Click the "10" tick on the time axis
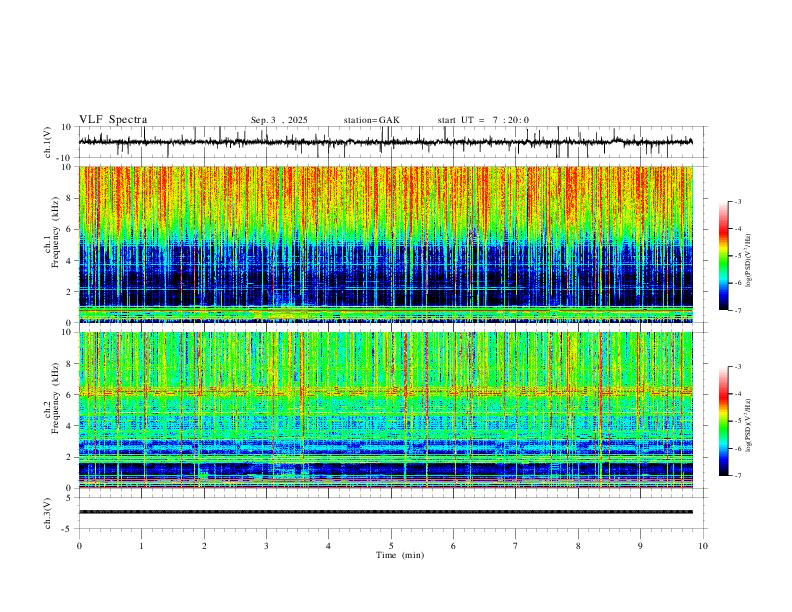Screen dimensions: 792x612 (x=703, y=546)
